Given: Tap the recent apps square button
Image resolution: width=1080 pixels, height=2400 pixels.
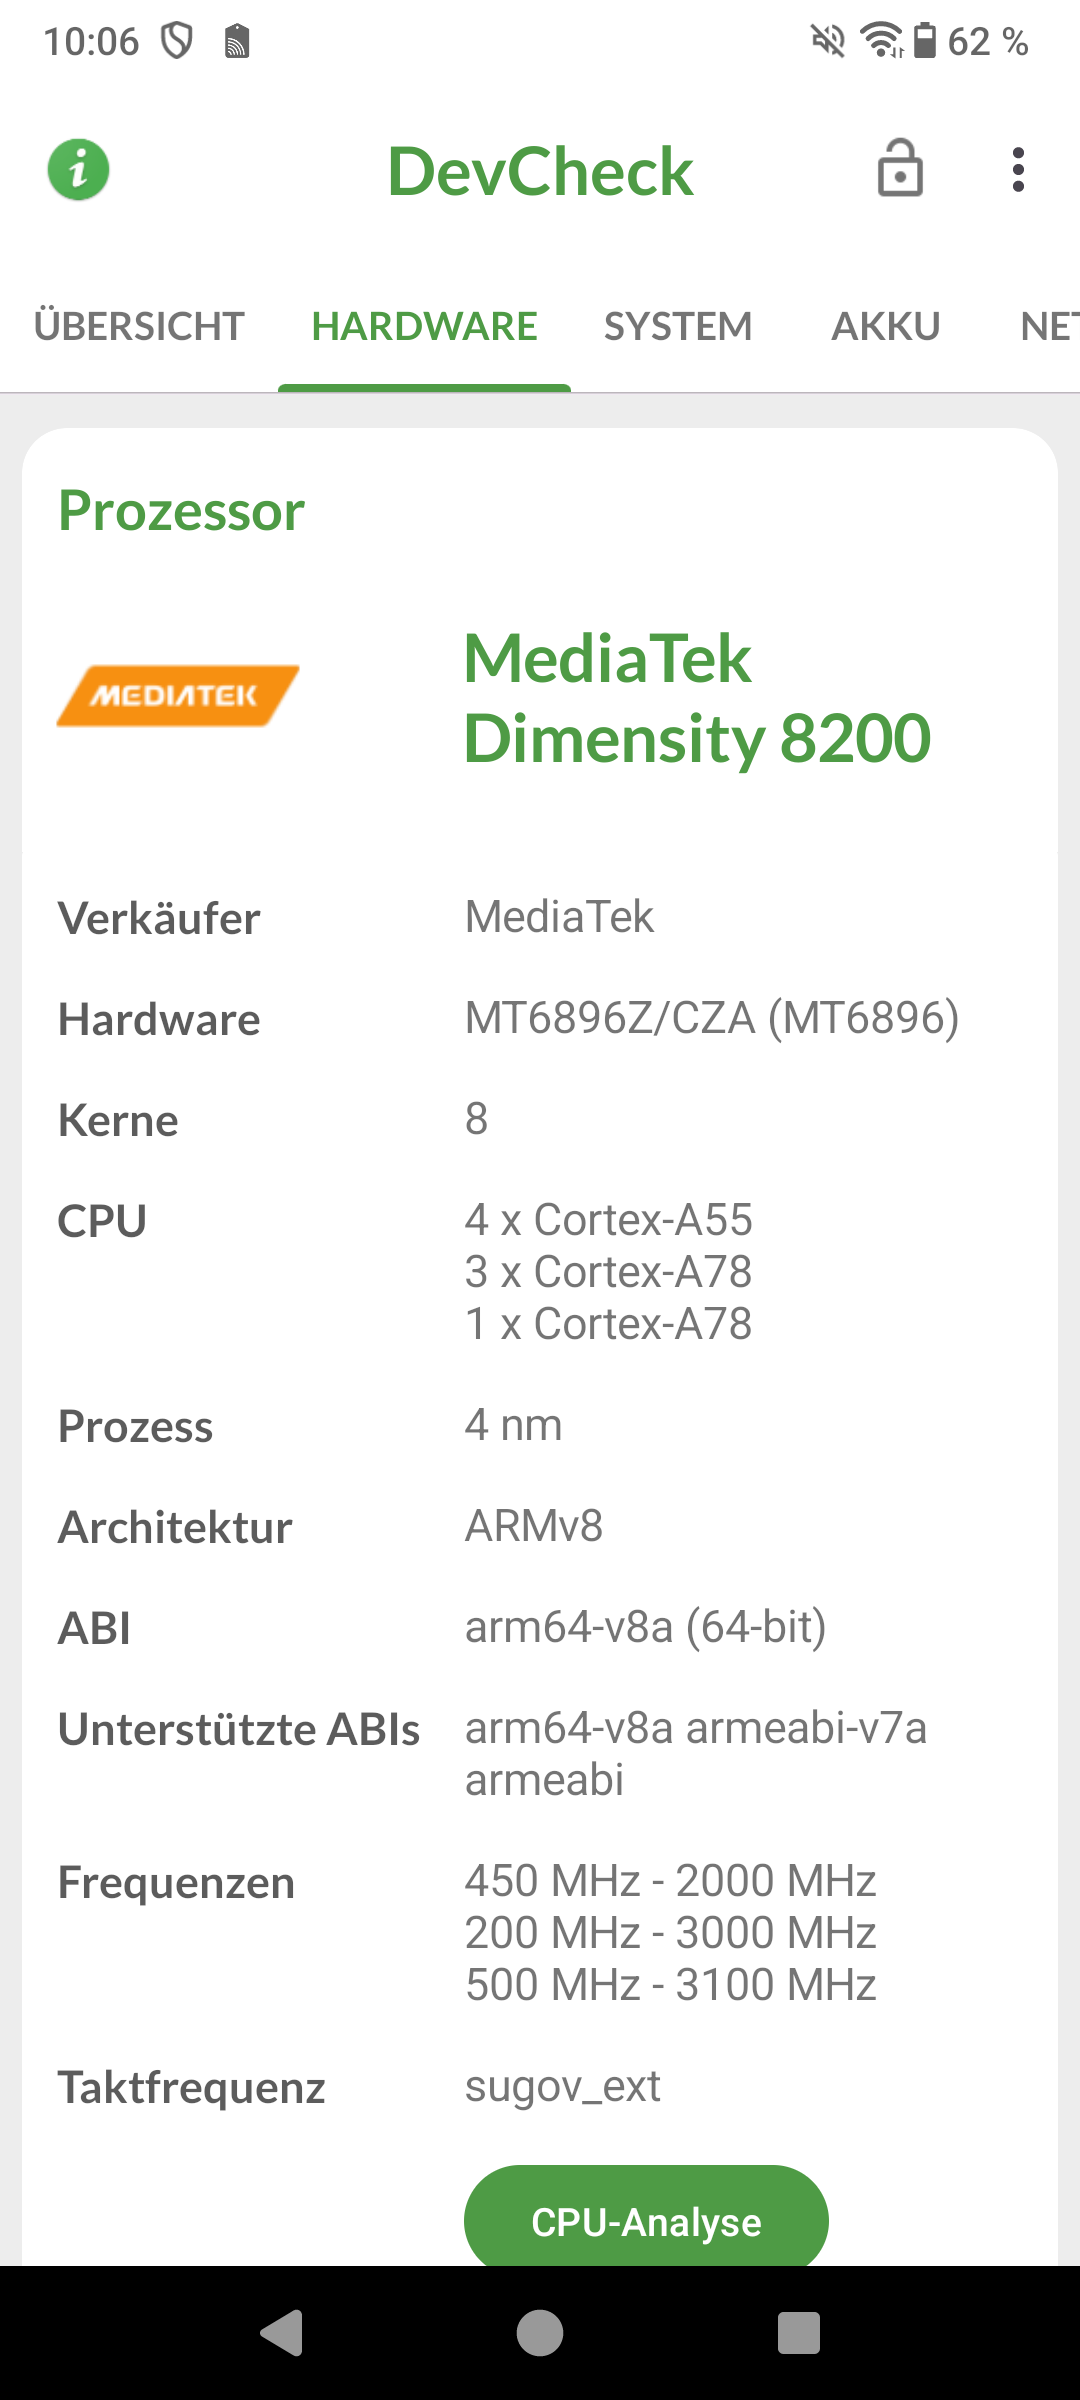Looking at the screenshot, I should coord(798,2333).
